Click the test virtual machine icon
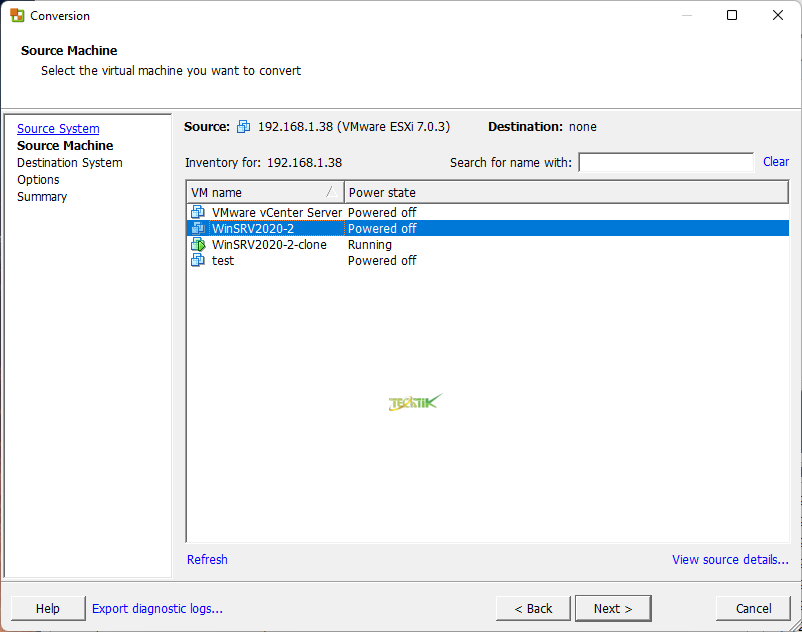Viewport: 802px width, 632px height. [198, 260]
